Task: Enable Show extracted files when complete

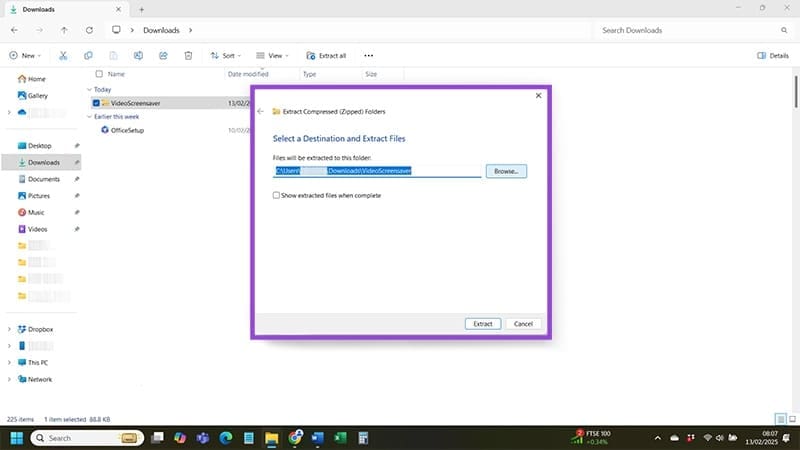Action: coord(277,195)
